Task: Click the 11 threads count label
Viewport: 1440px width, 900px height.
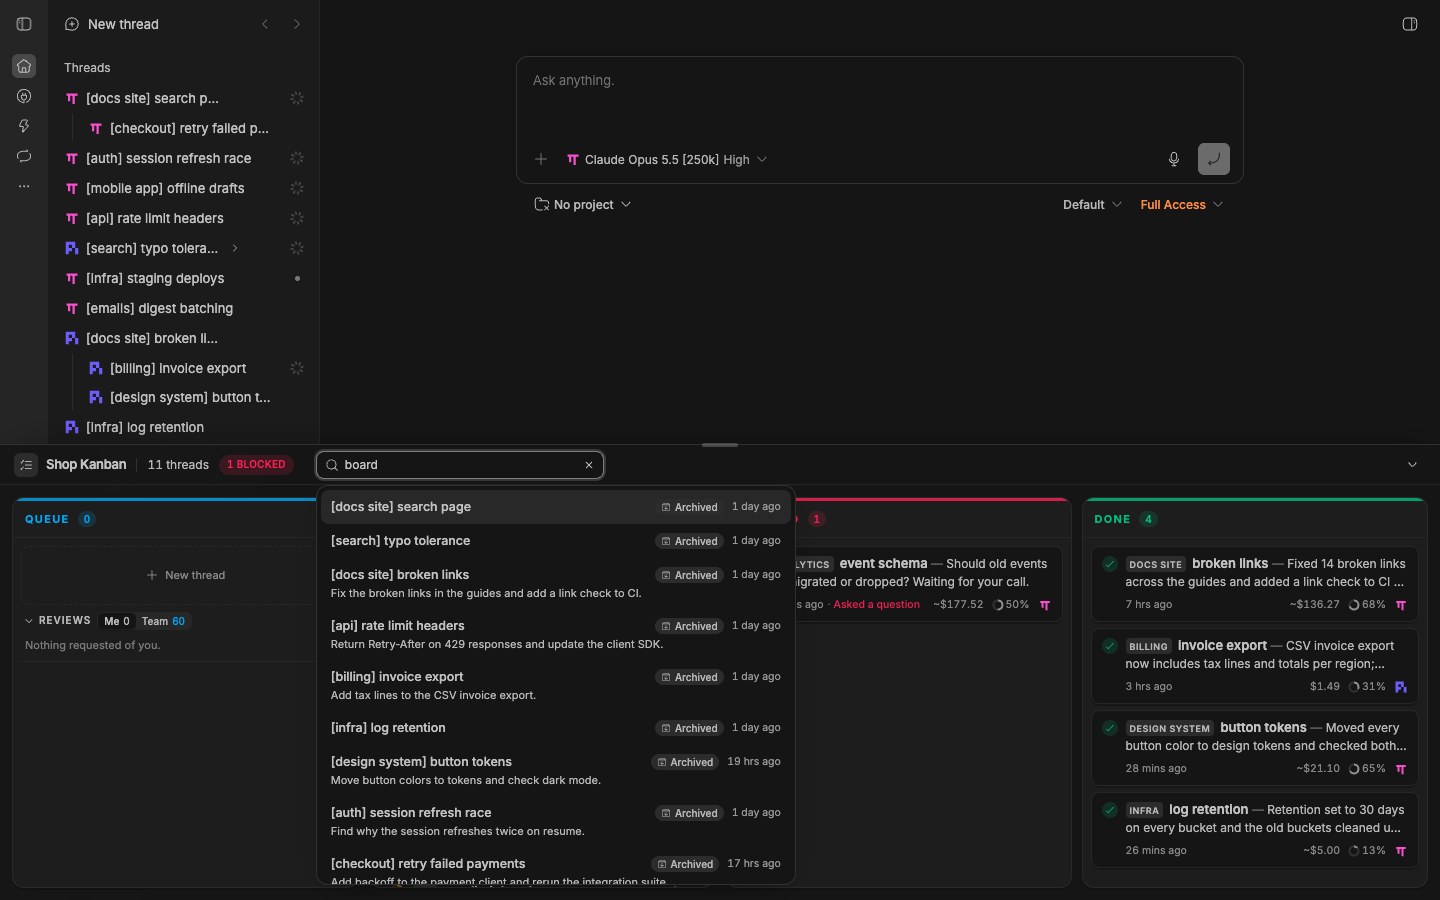Action: [x=178, y=465]
